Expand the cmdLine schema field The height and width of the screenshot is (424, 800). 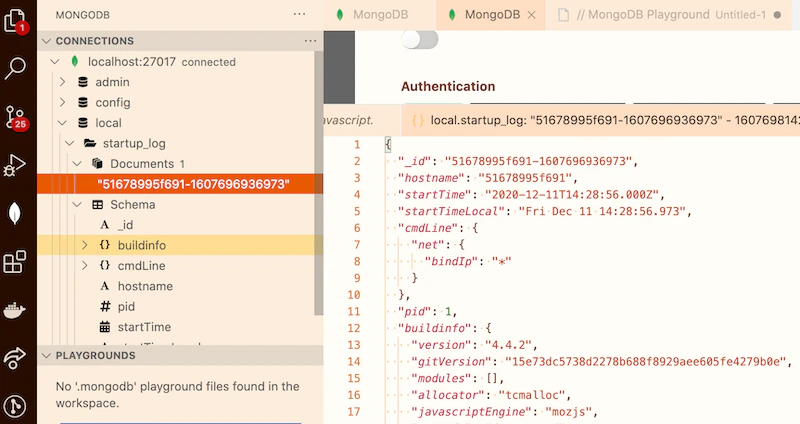[85, 266]
